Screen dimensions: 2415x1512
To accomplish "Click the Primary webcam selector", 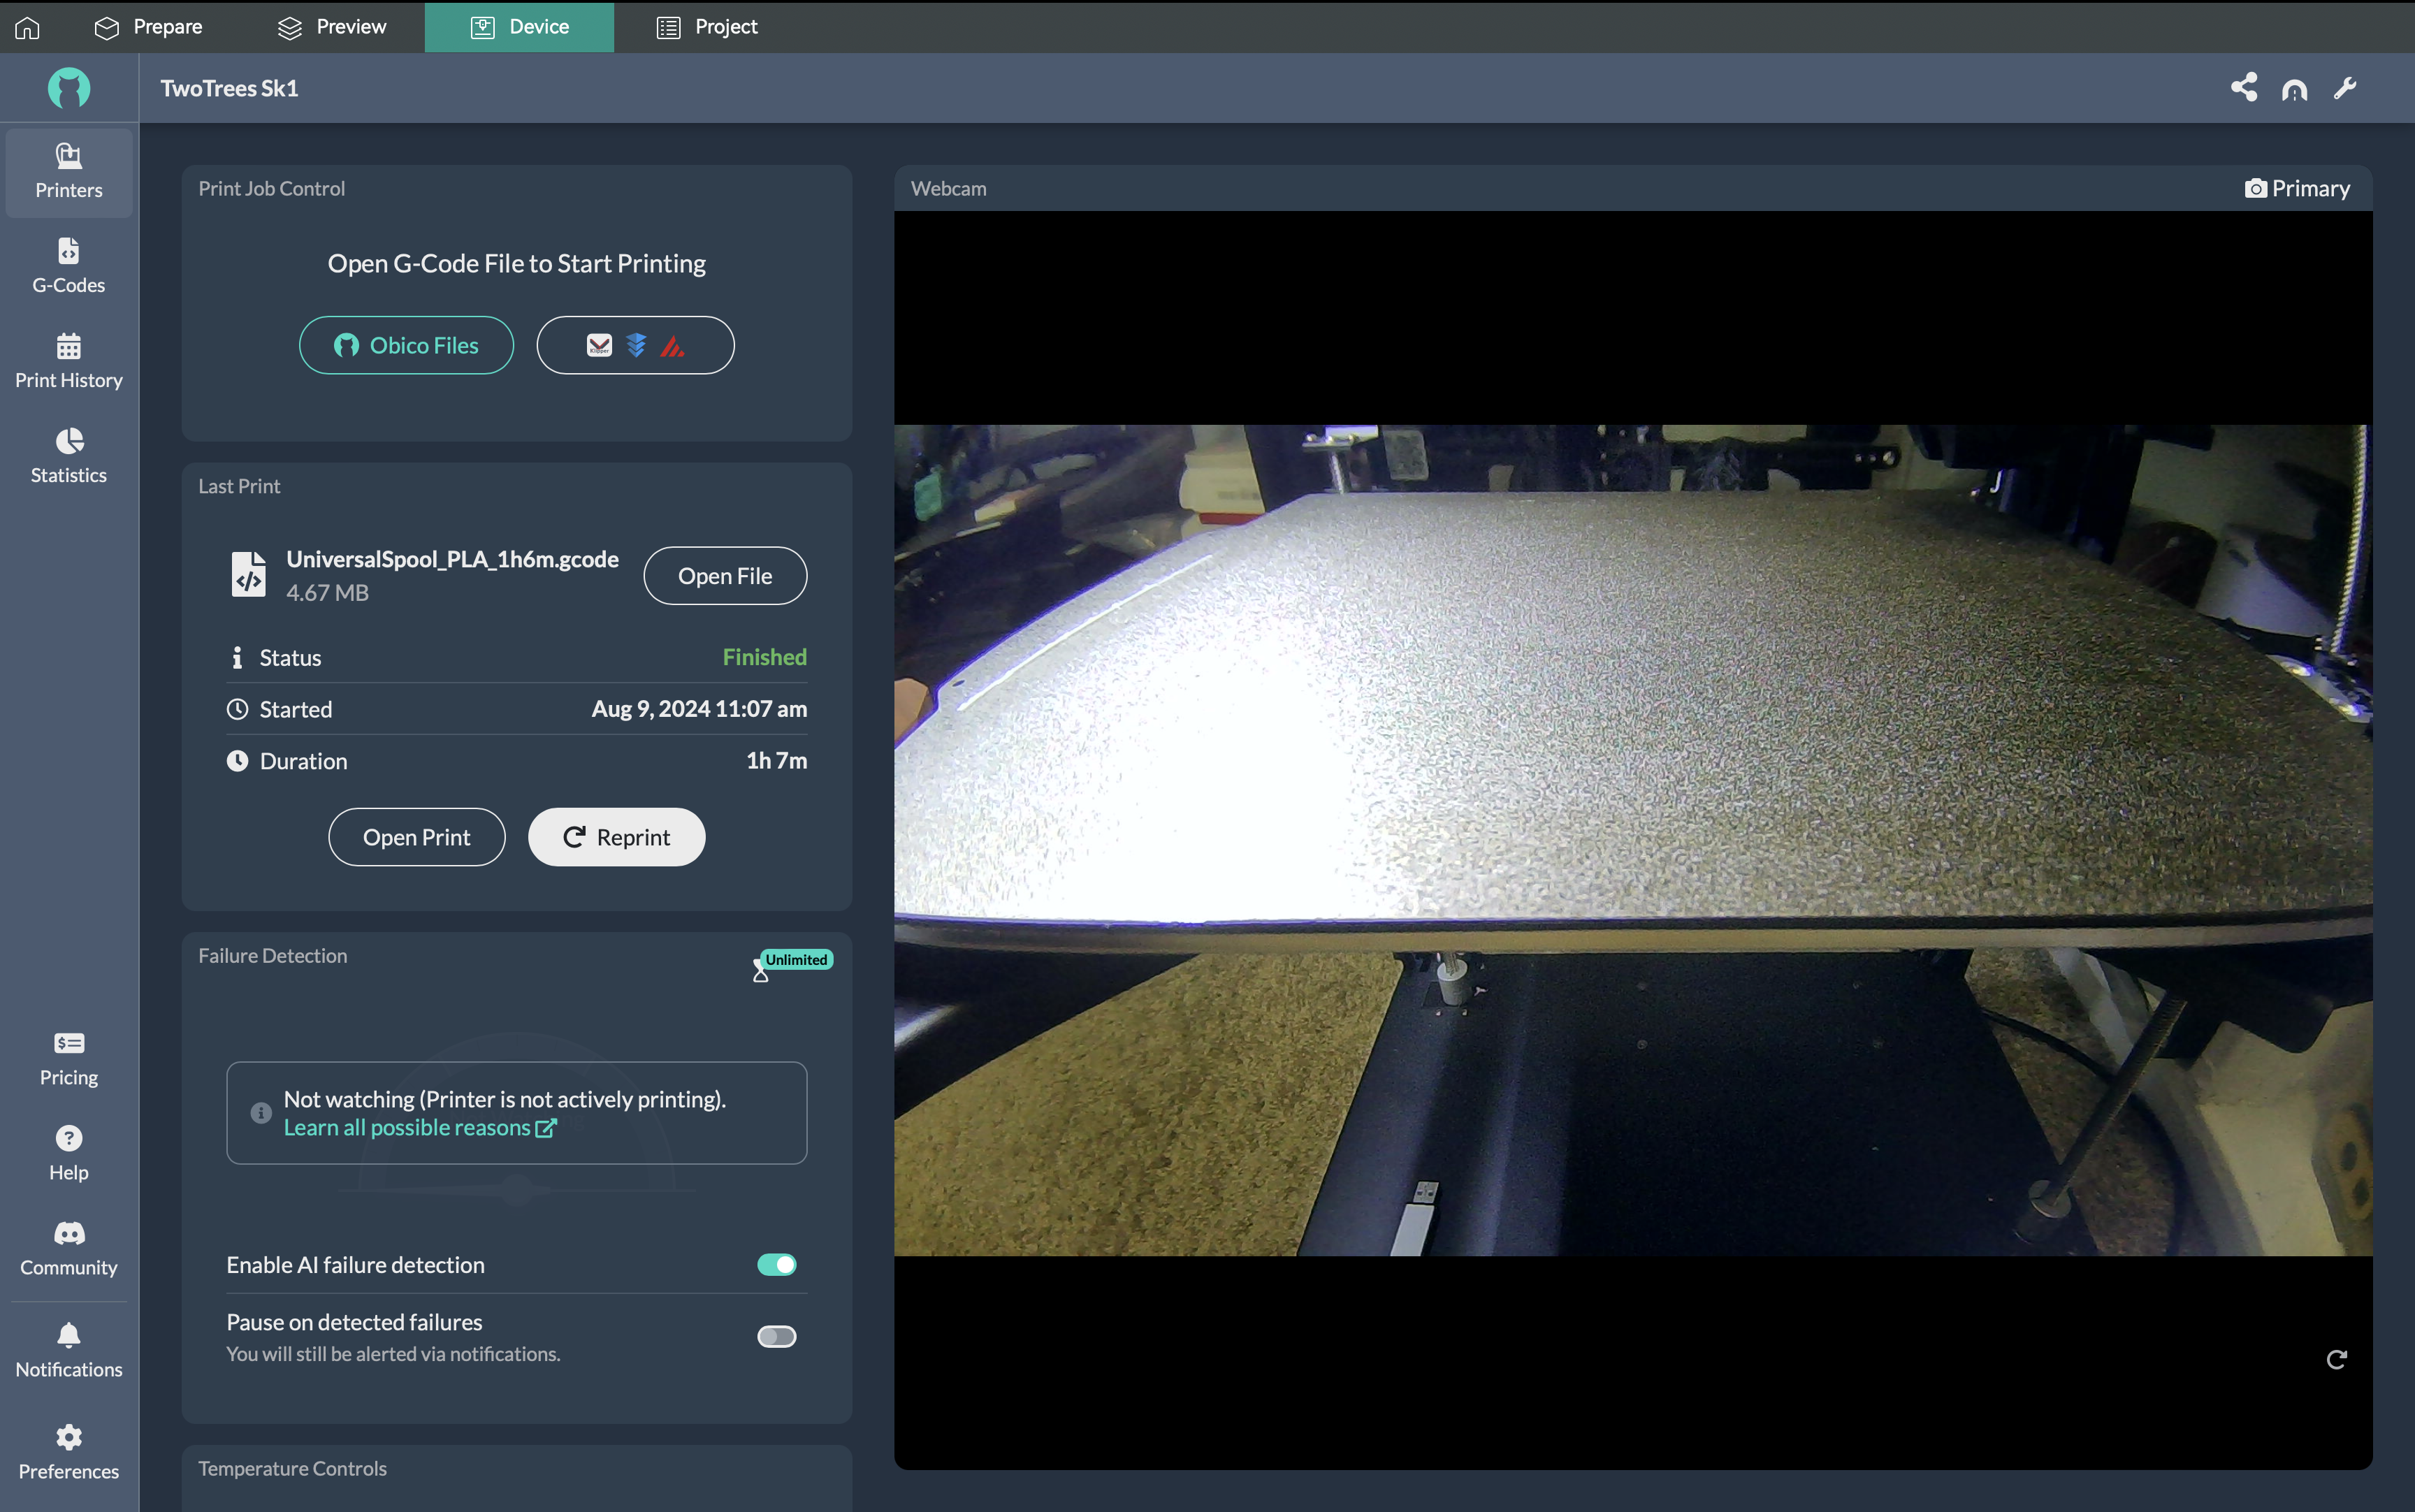I will point(2297,188).
